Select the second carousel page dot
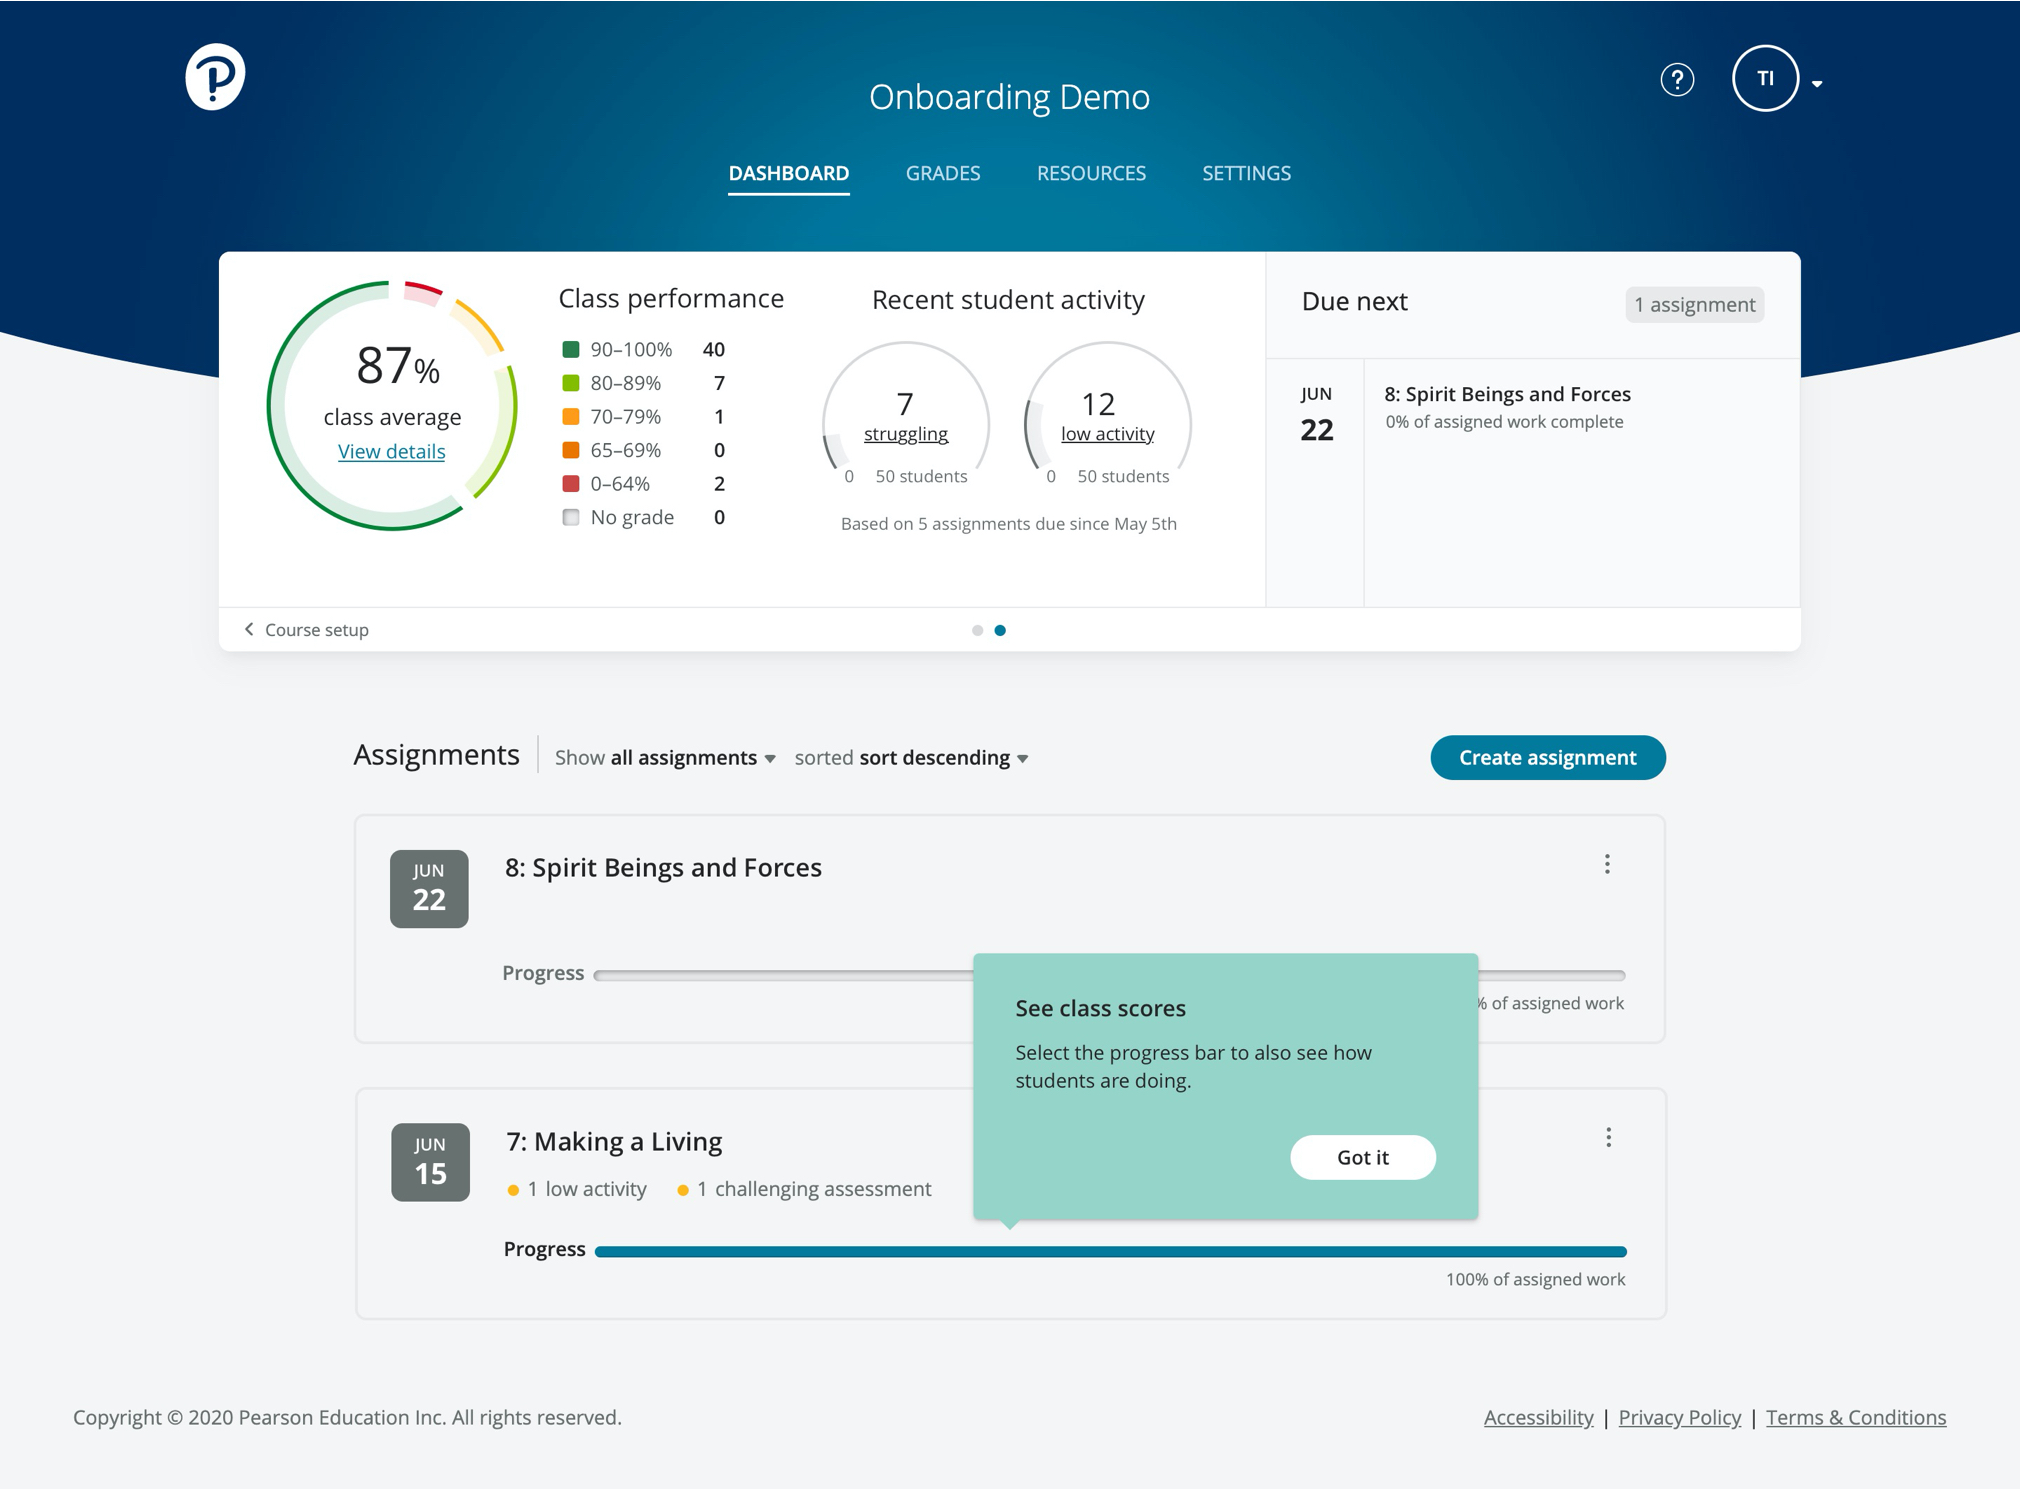This screenshot has height=1490, width=2020. click(x=1000, y=630)
